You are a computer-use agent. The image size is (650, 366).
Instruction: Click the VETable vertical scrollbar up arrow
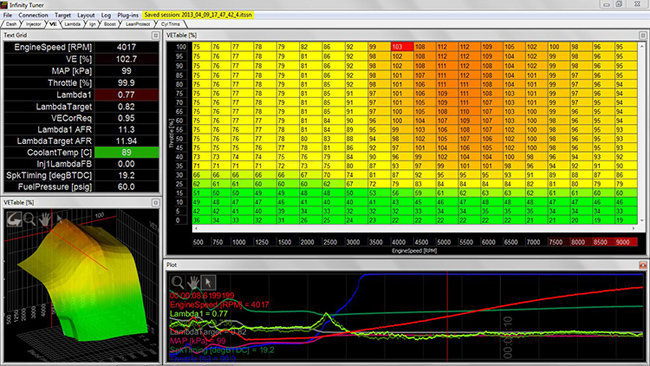coord(642,45)
